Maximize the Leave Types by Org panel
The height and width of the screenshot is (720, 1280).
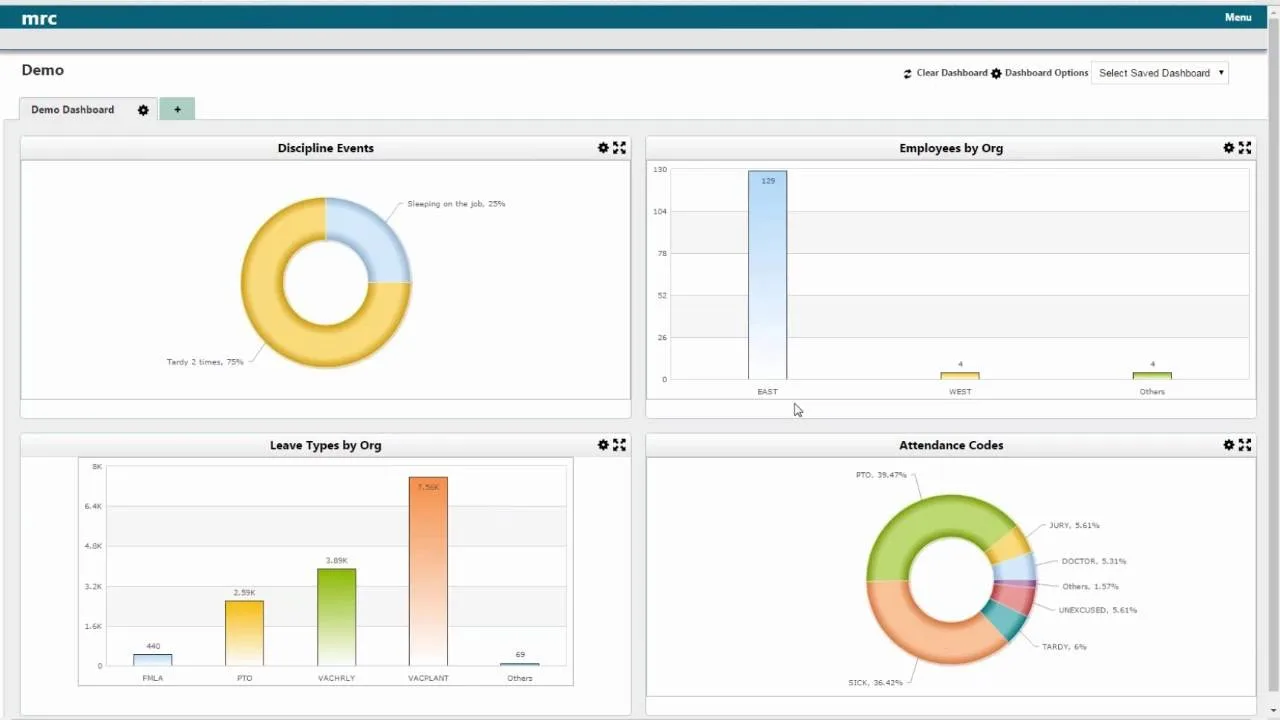pyautogui.click(x=620, y=445)
